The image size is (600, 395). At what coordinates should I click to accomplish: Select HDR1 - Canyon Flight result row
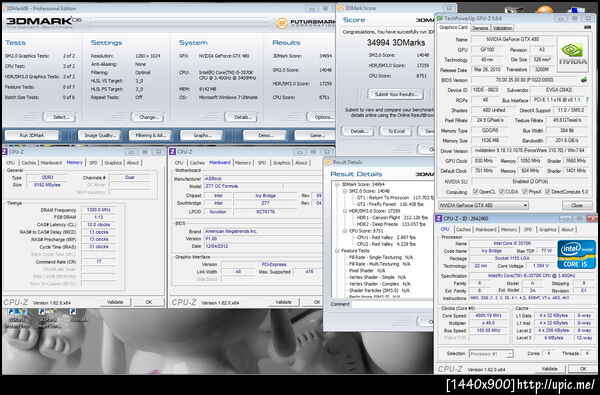pyautogui.click(x=392, y=217)
